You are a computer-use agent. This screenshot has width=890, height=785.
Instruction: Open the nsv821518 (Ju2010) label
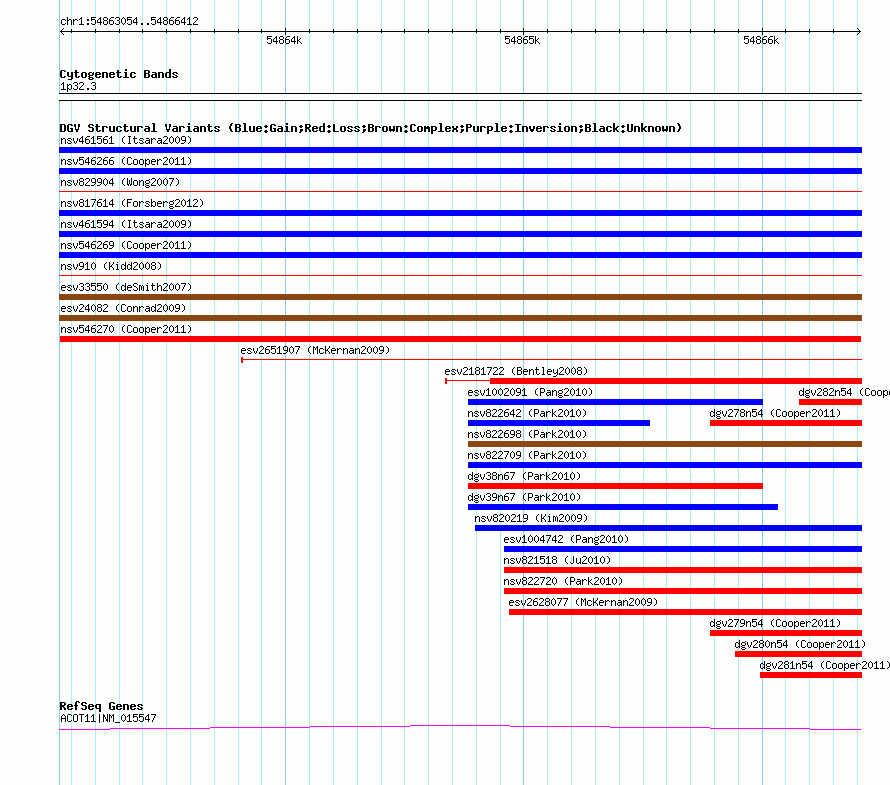(557, 560)
